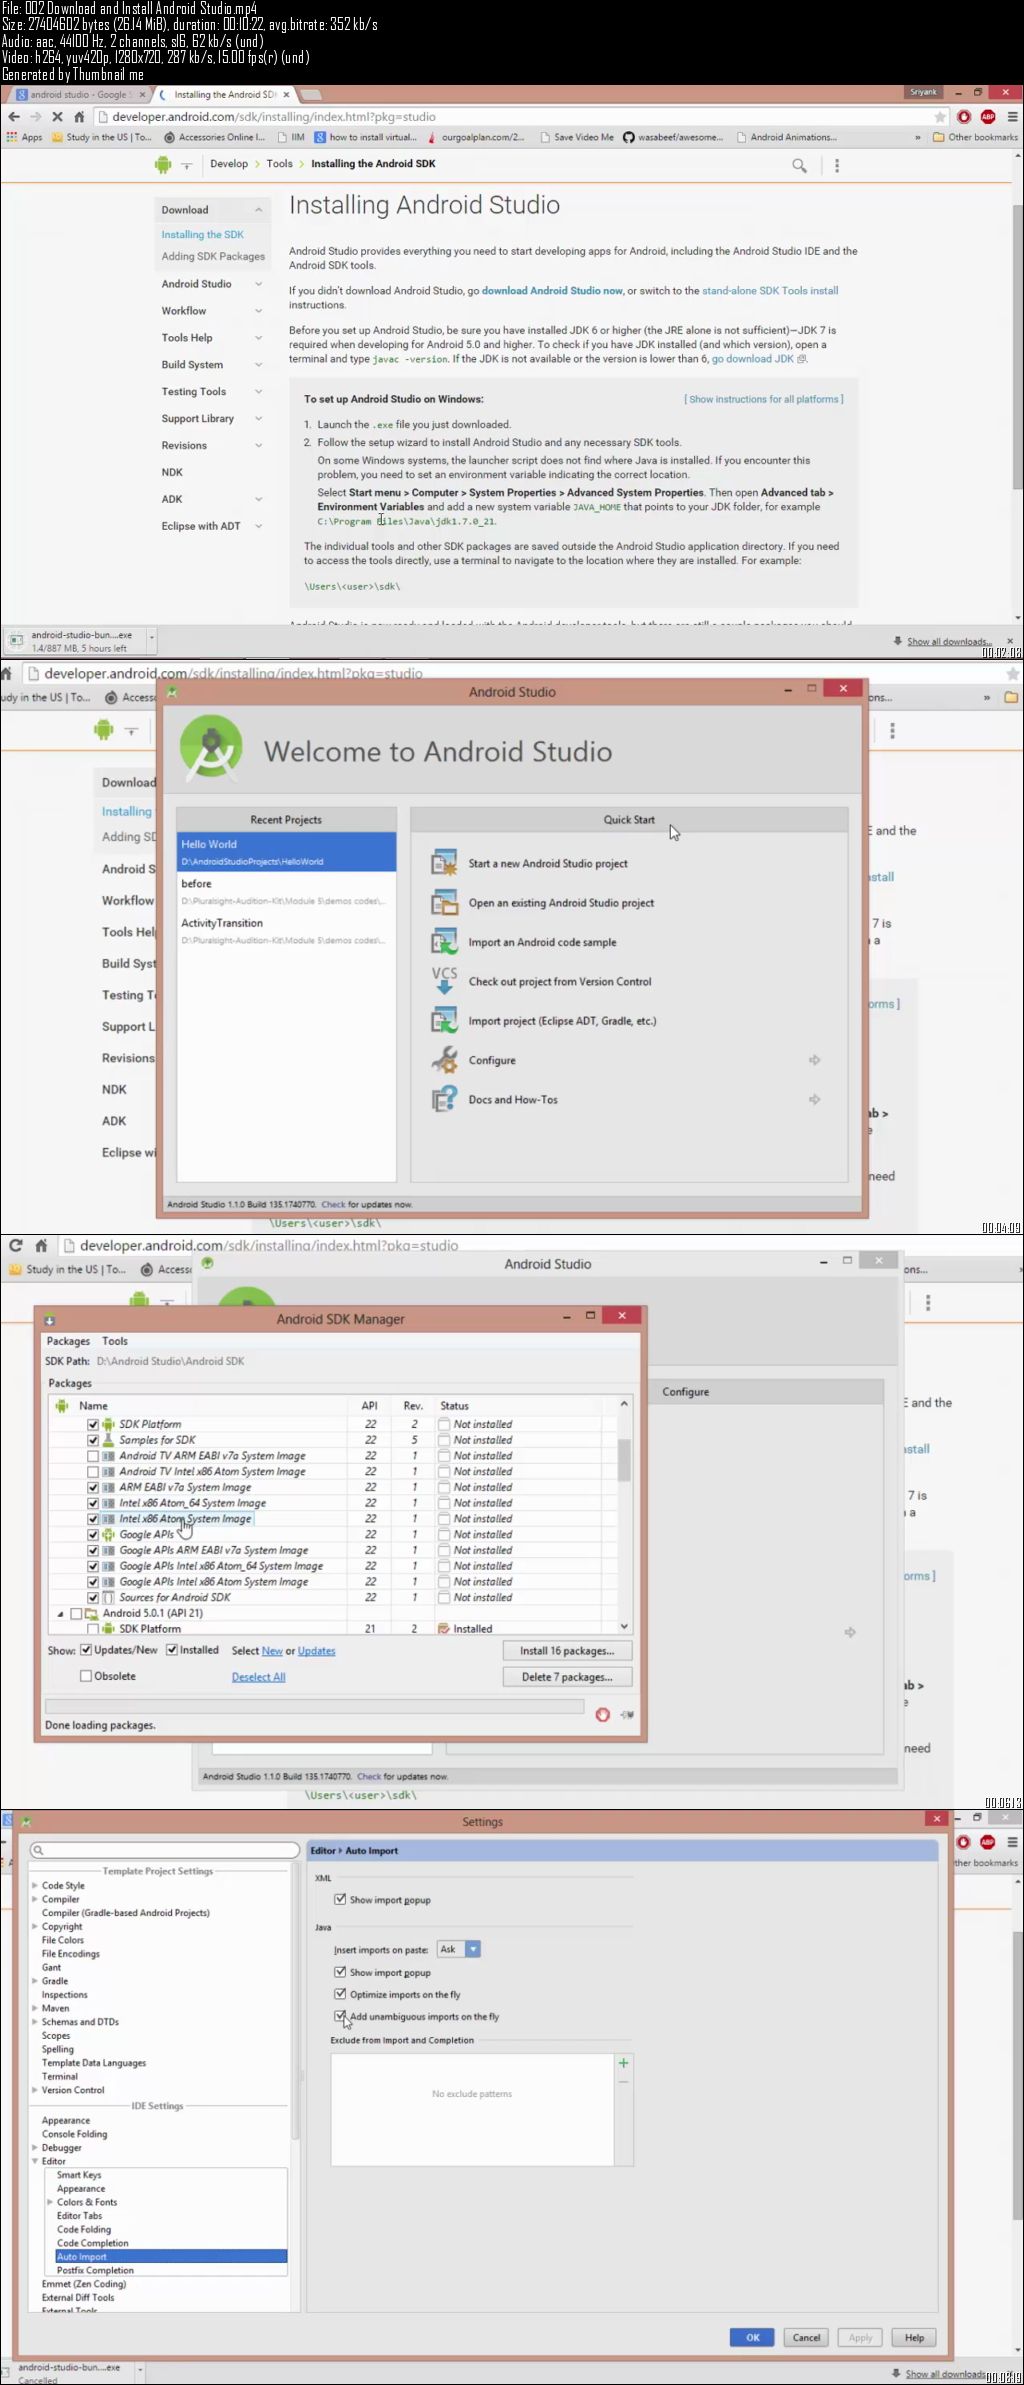
Task: Toggle the 'Updates/New' show filter checkbox
Action: (x=86, y=1650)
